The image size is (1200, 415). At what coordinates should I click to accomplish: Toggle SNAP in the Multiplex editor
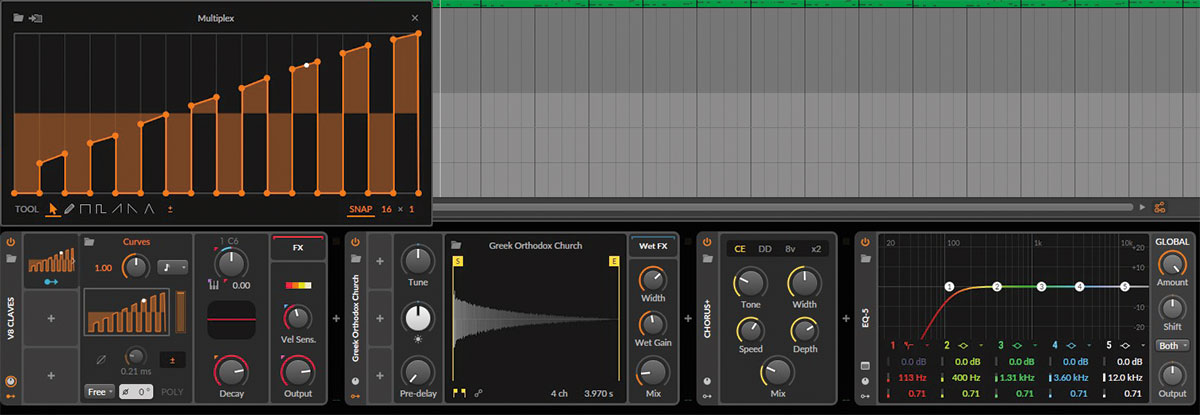point(360,210)
